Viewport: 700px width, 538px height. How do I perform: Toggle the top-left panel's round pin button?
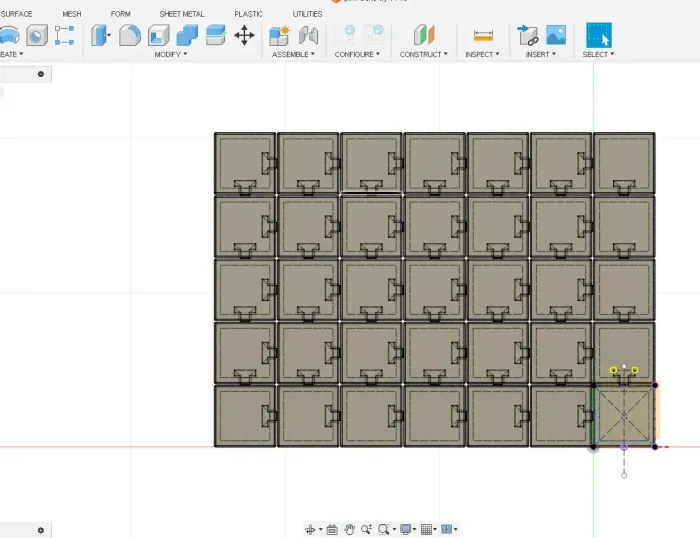pyautogui.click(x=41, y=74)
